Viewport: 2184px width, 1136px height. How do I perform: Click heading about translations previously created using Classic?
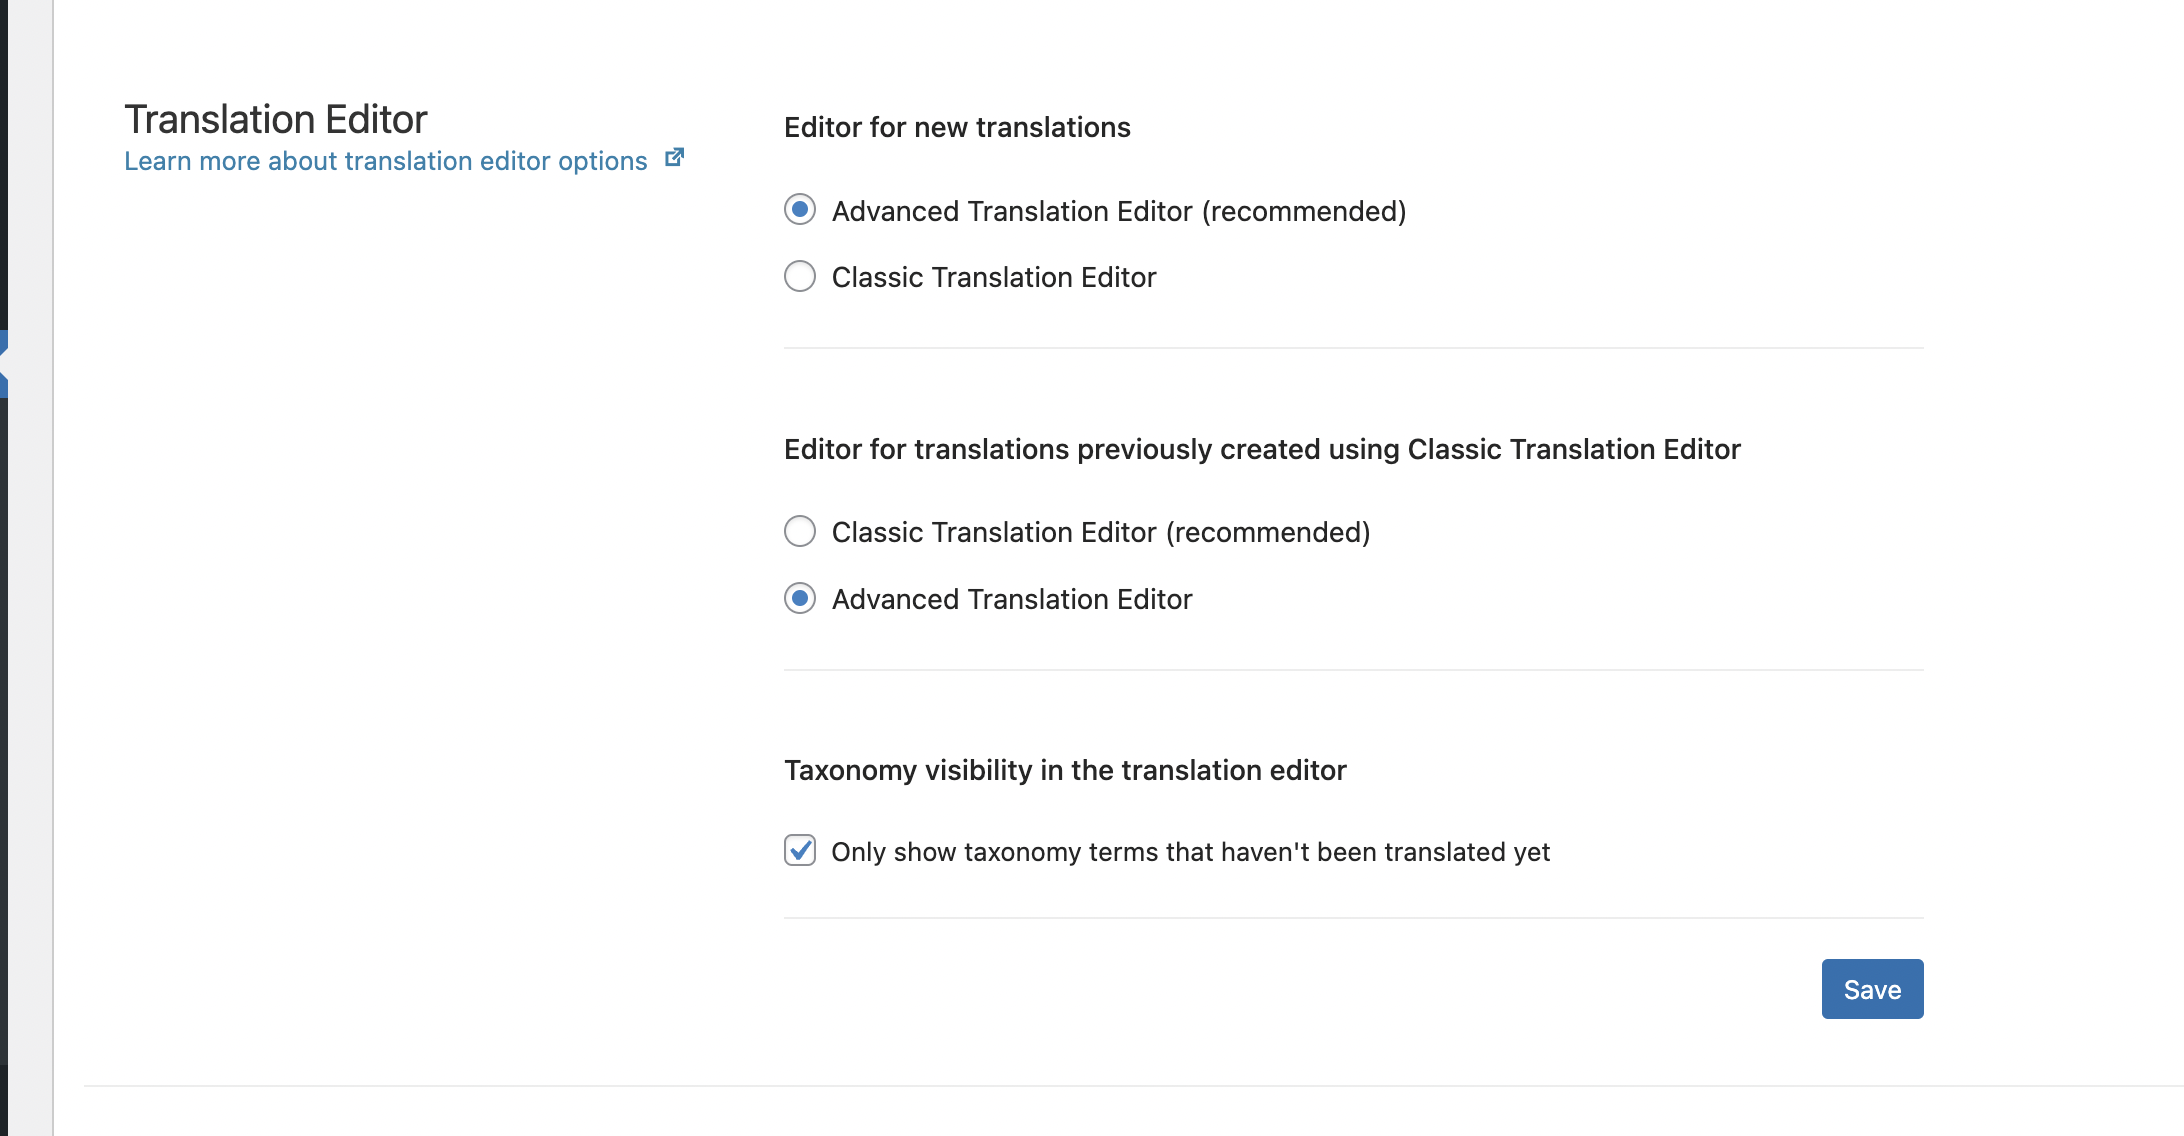pyautogui.click(x=1262, y=449)
